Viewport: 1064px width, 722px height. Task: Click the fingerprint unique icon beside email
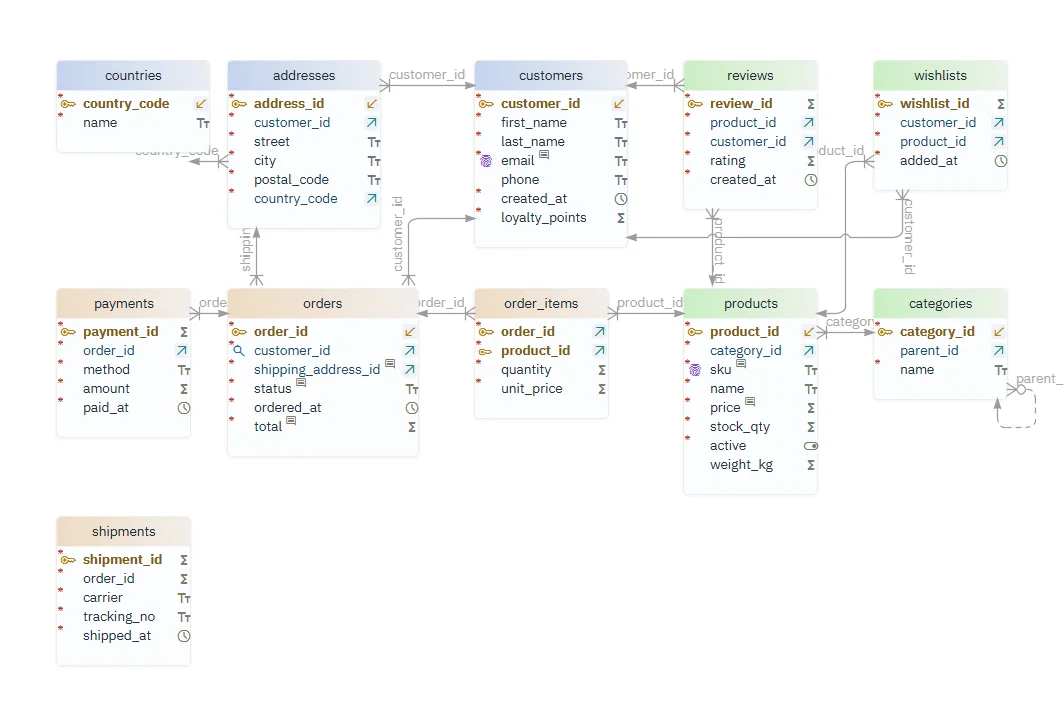pos(486,161)
